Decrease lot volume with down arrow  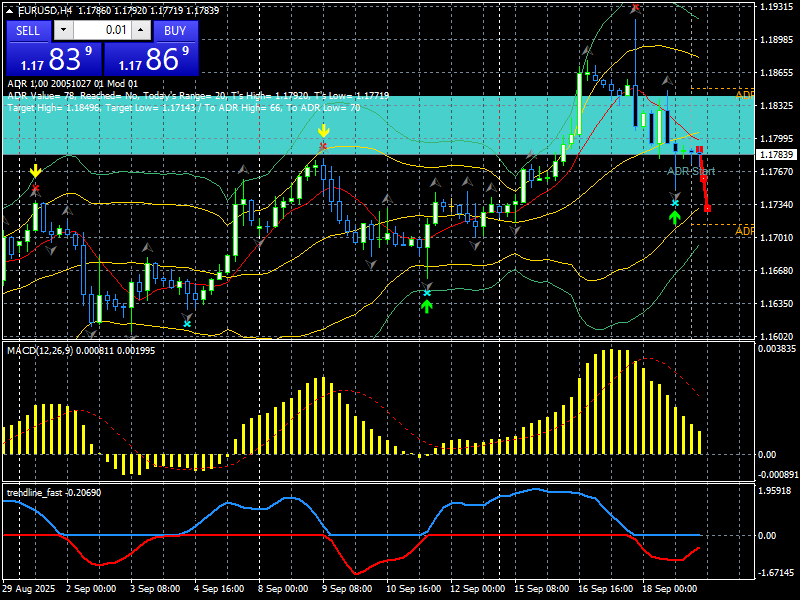click(x=64, y=30)
